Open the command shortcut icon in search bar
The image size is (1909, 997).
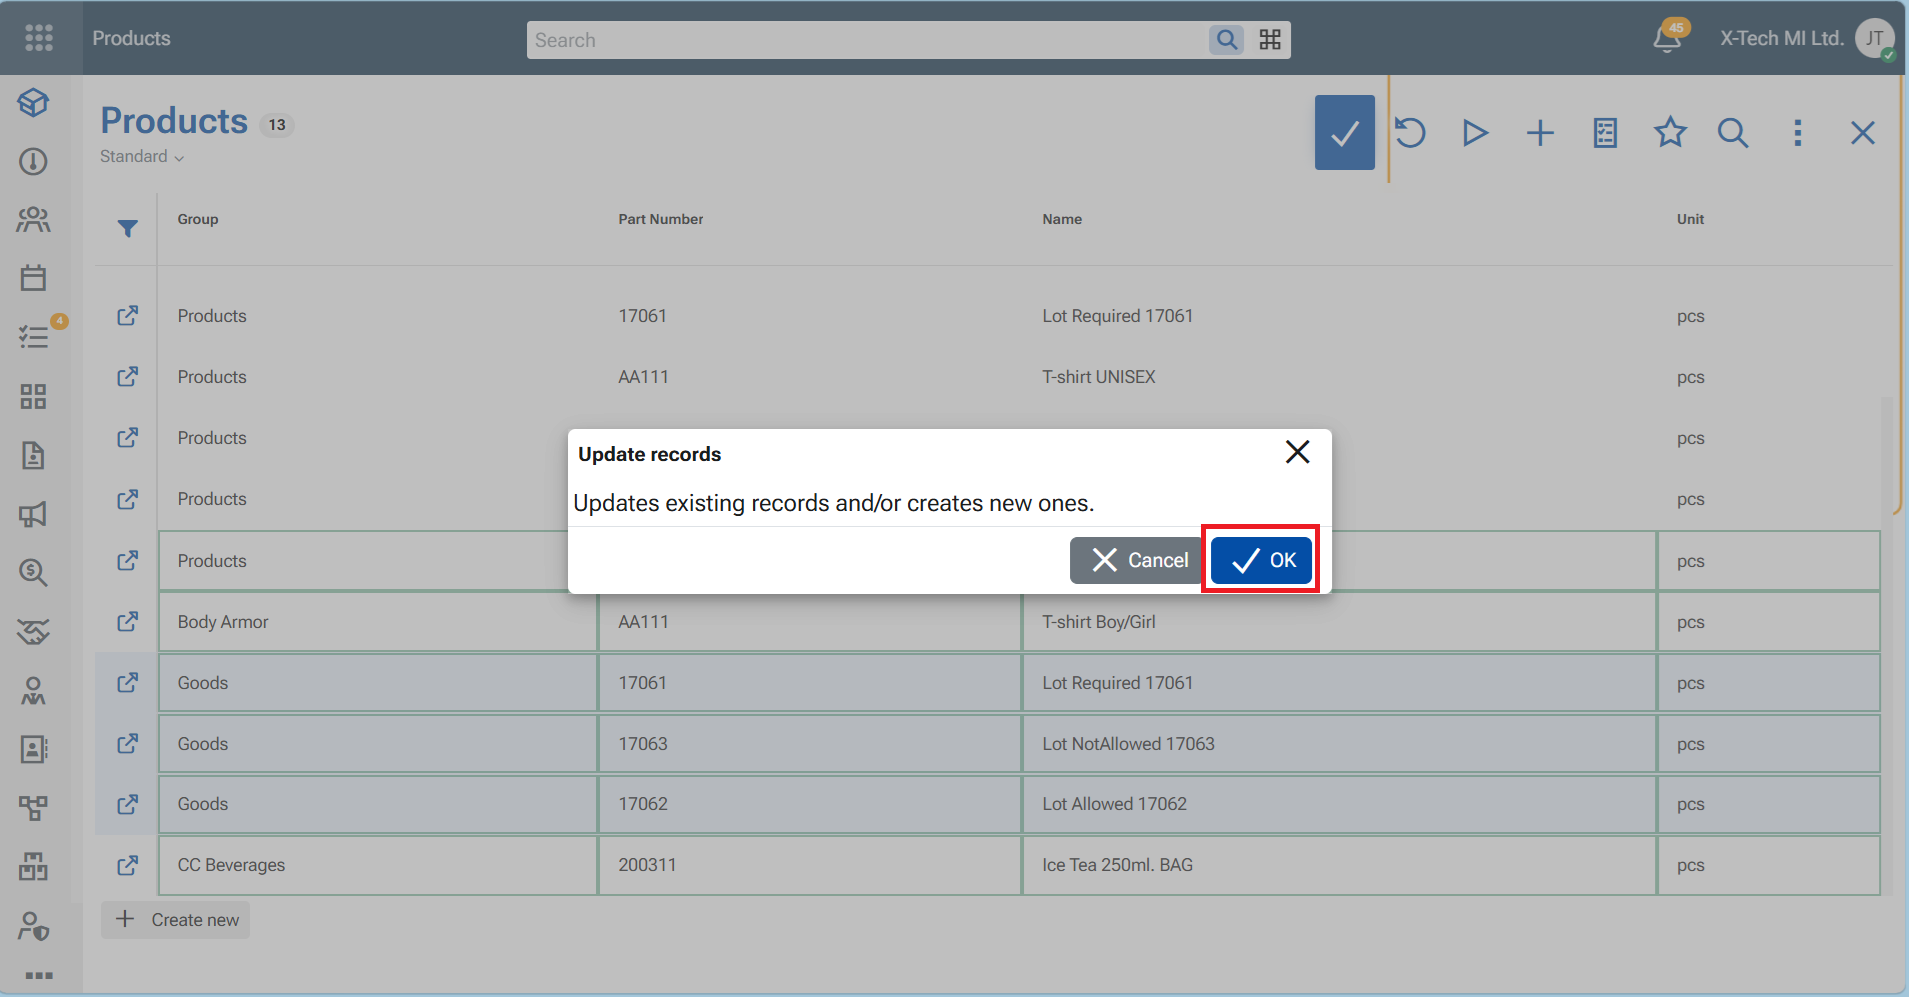click(x=1270, y=40)
